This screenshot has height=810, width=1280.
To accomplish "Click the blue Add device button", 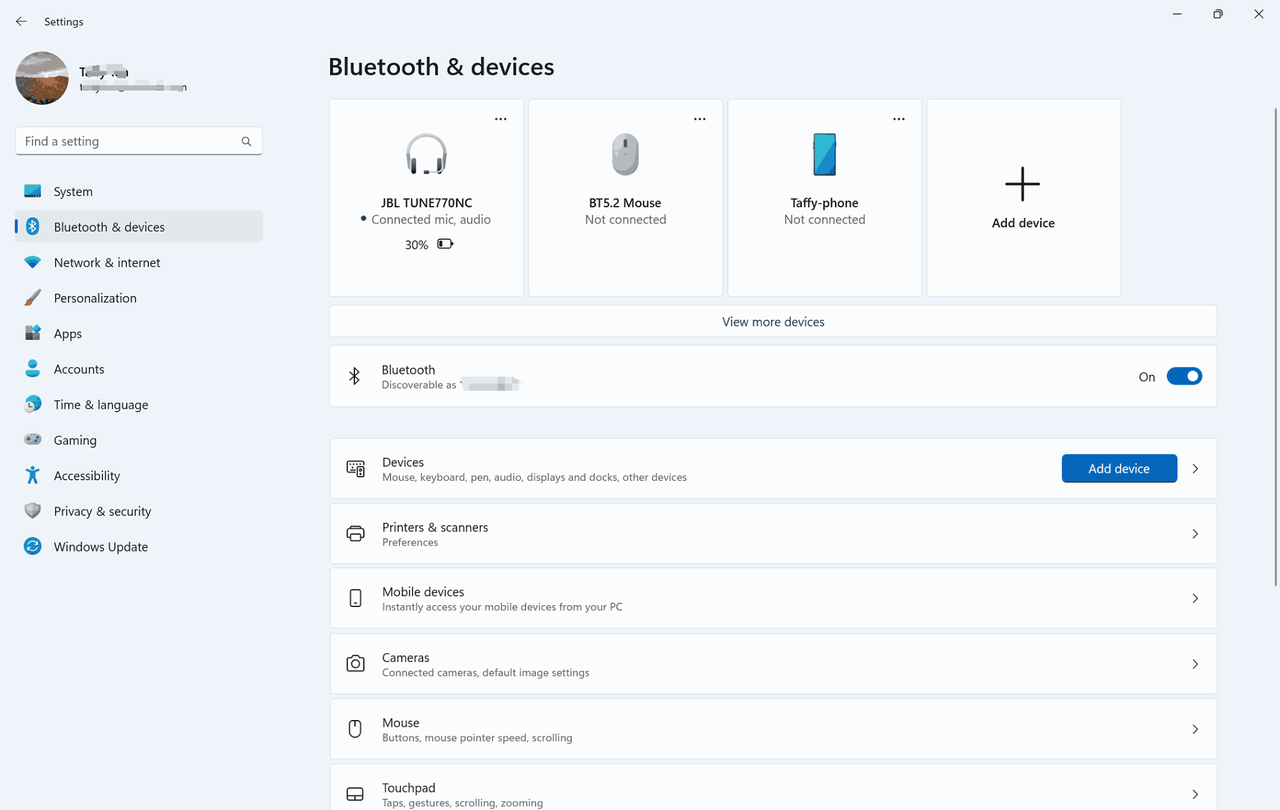I will 1118,469.
